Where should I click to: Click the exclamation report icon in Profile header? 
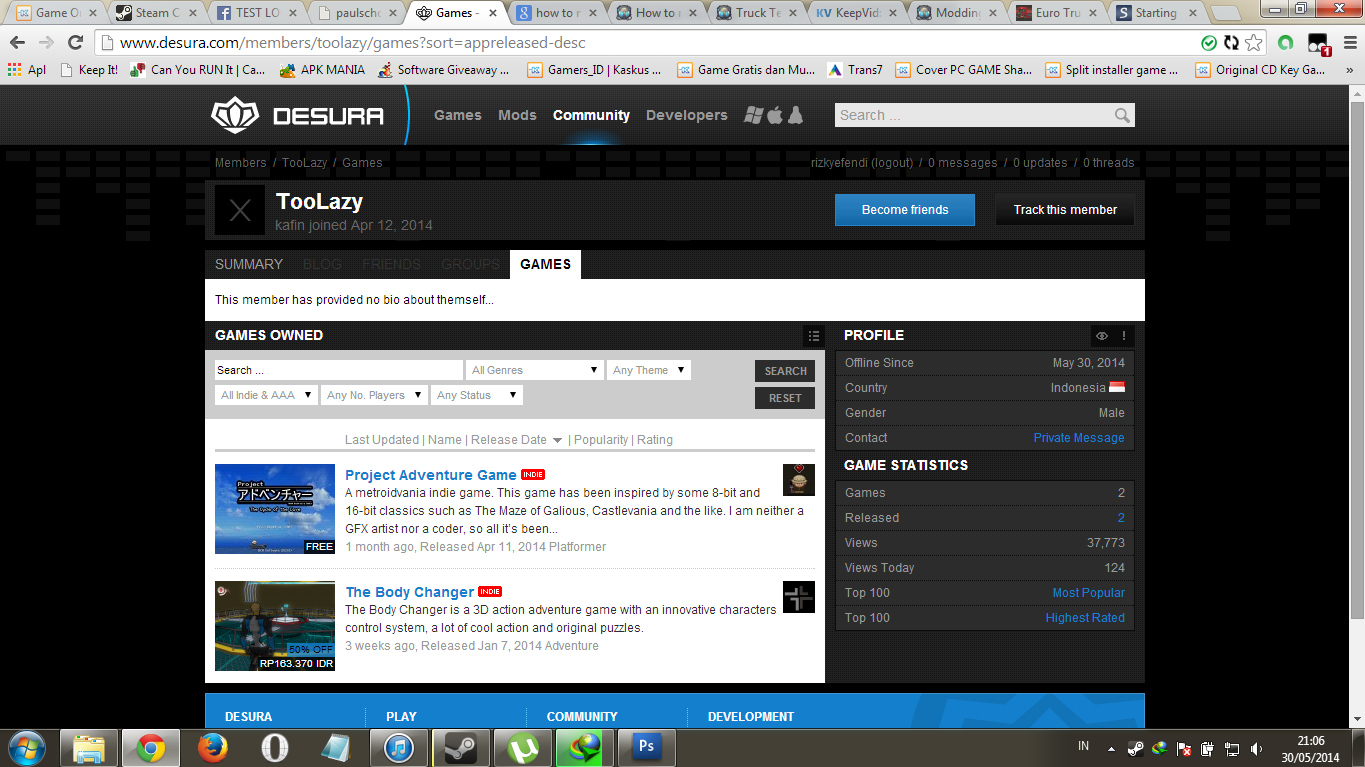point(1124,336)
